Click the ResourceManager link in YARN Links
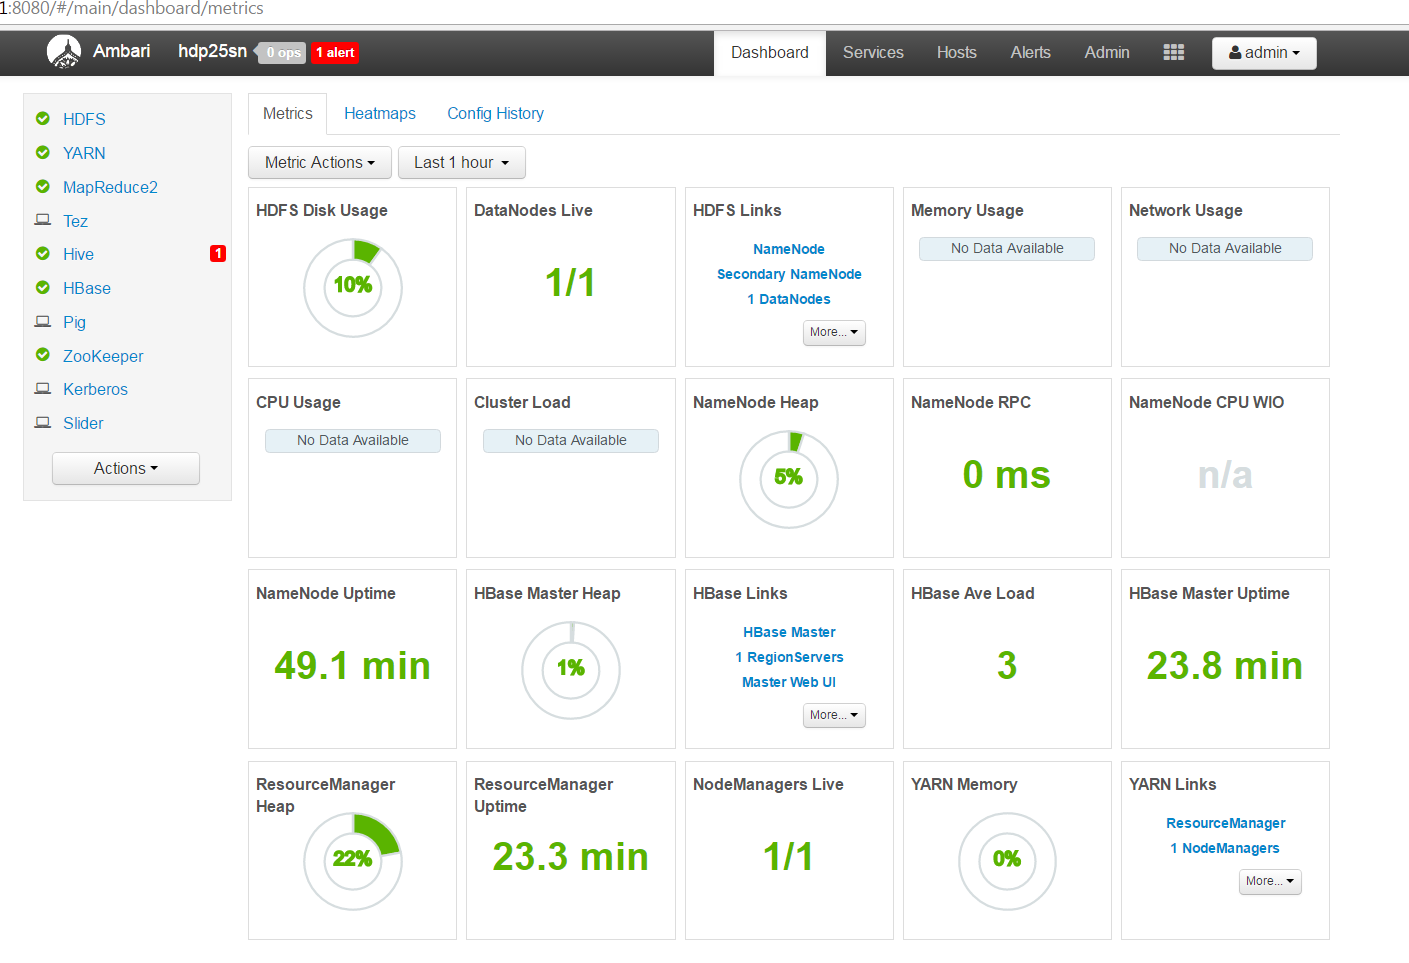Viewport: 1409px width, 963px height. pos(1226,823)
